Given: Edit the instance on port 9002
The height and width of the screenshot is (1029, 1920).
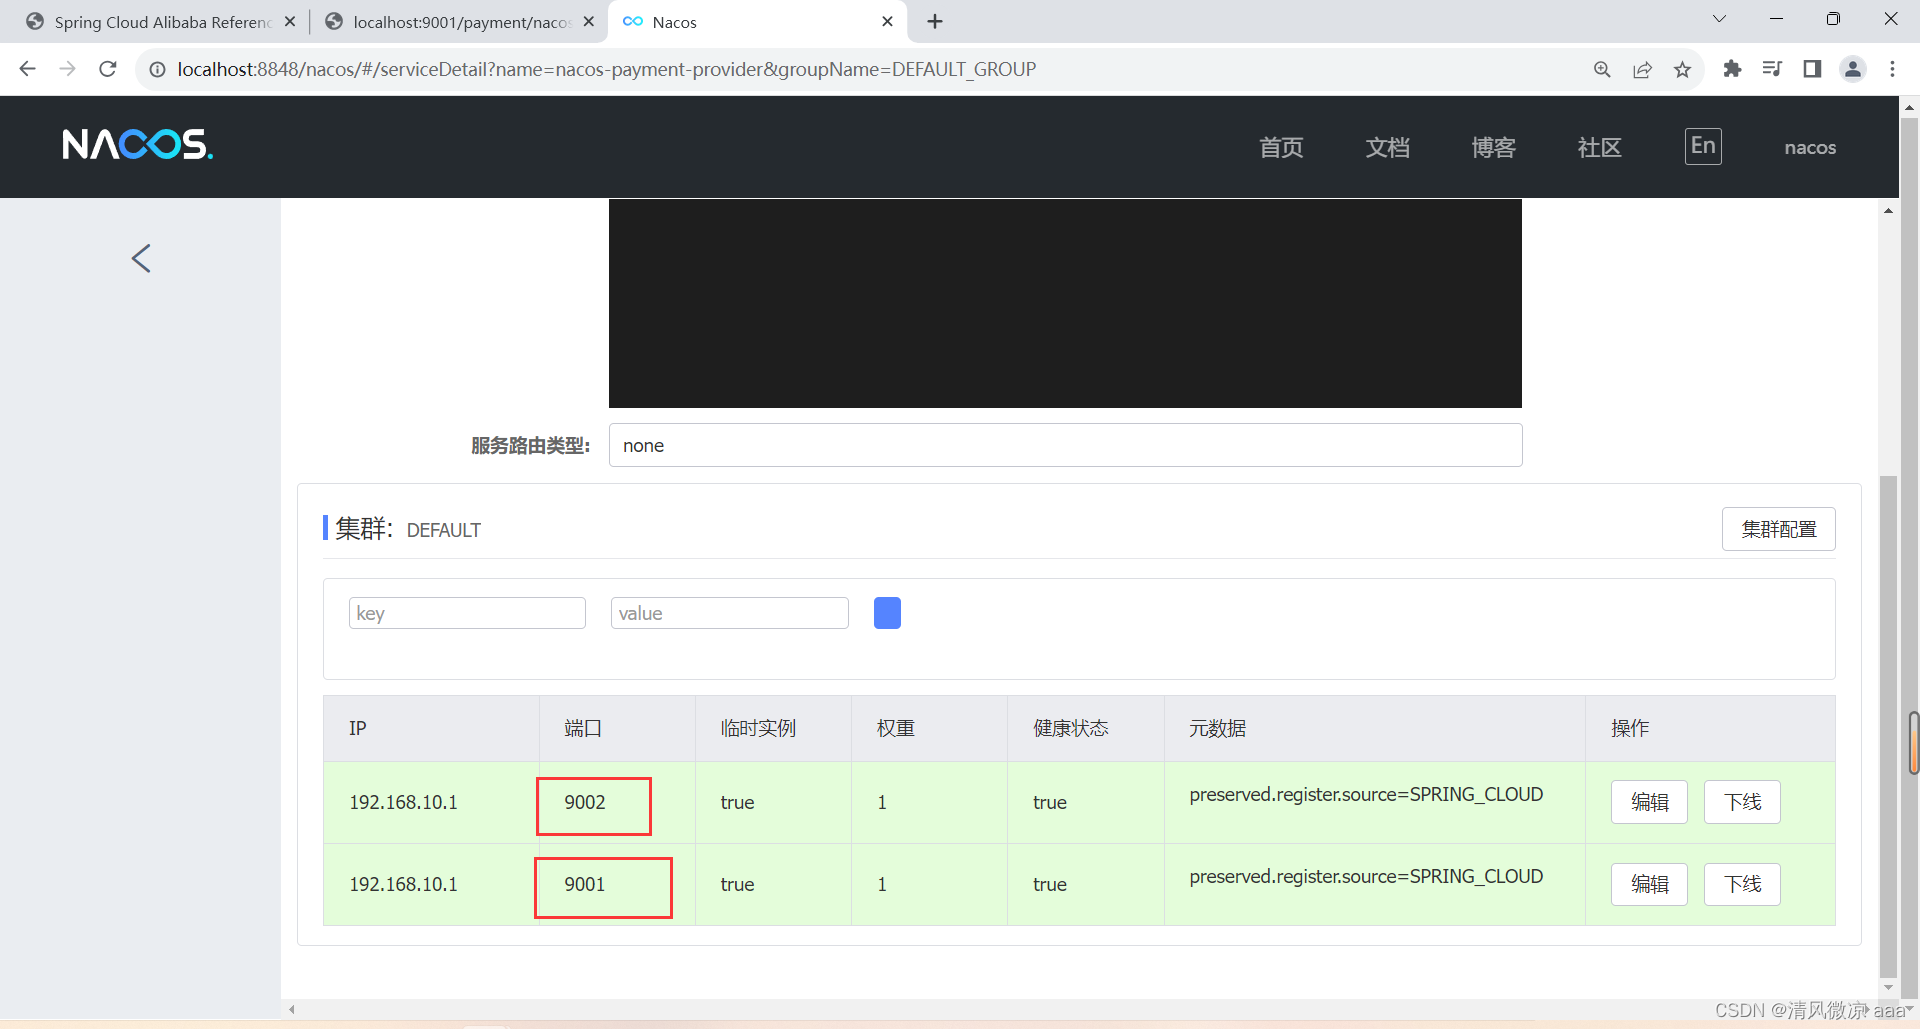Looking at the screenshot, I should point(1649,802).
